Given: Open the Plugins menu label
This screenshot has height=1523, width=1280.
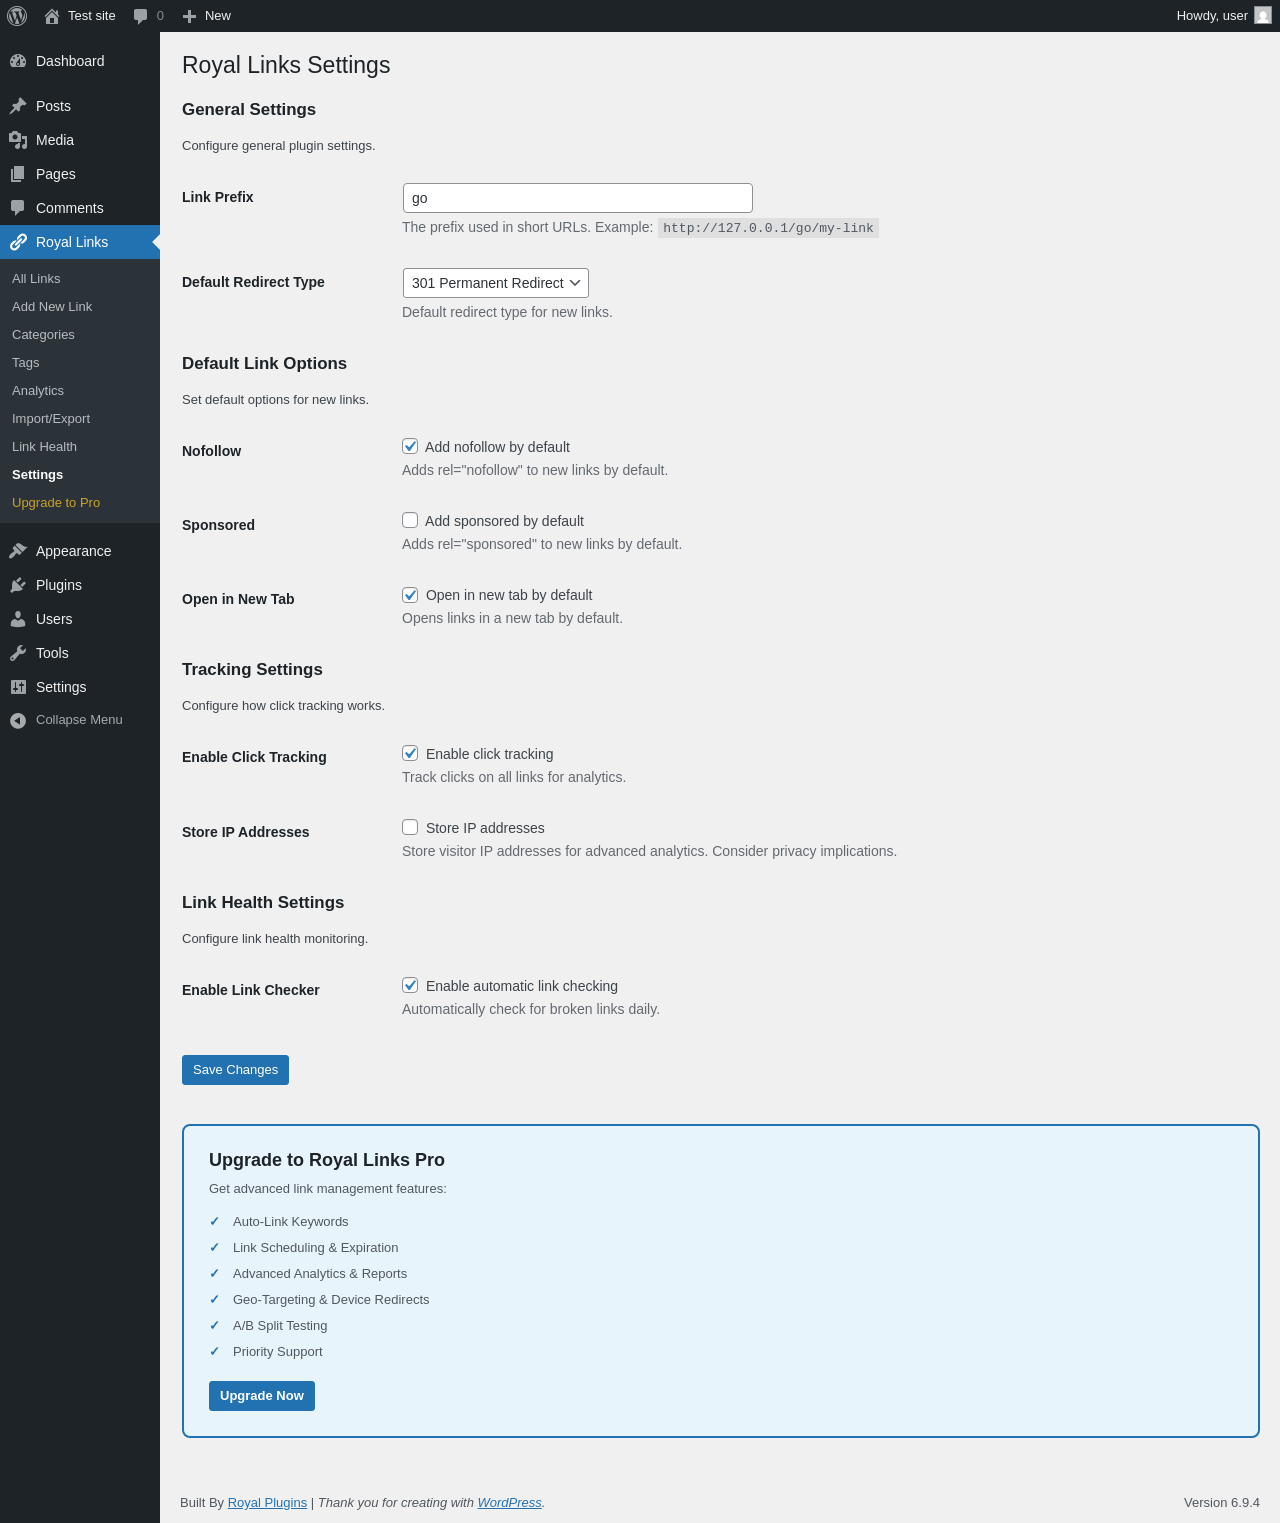Looking at the screenshot, I should (x=59, y=585).
